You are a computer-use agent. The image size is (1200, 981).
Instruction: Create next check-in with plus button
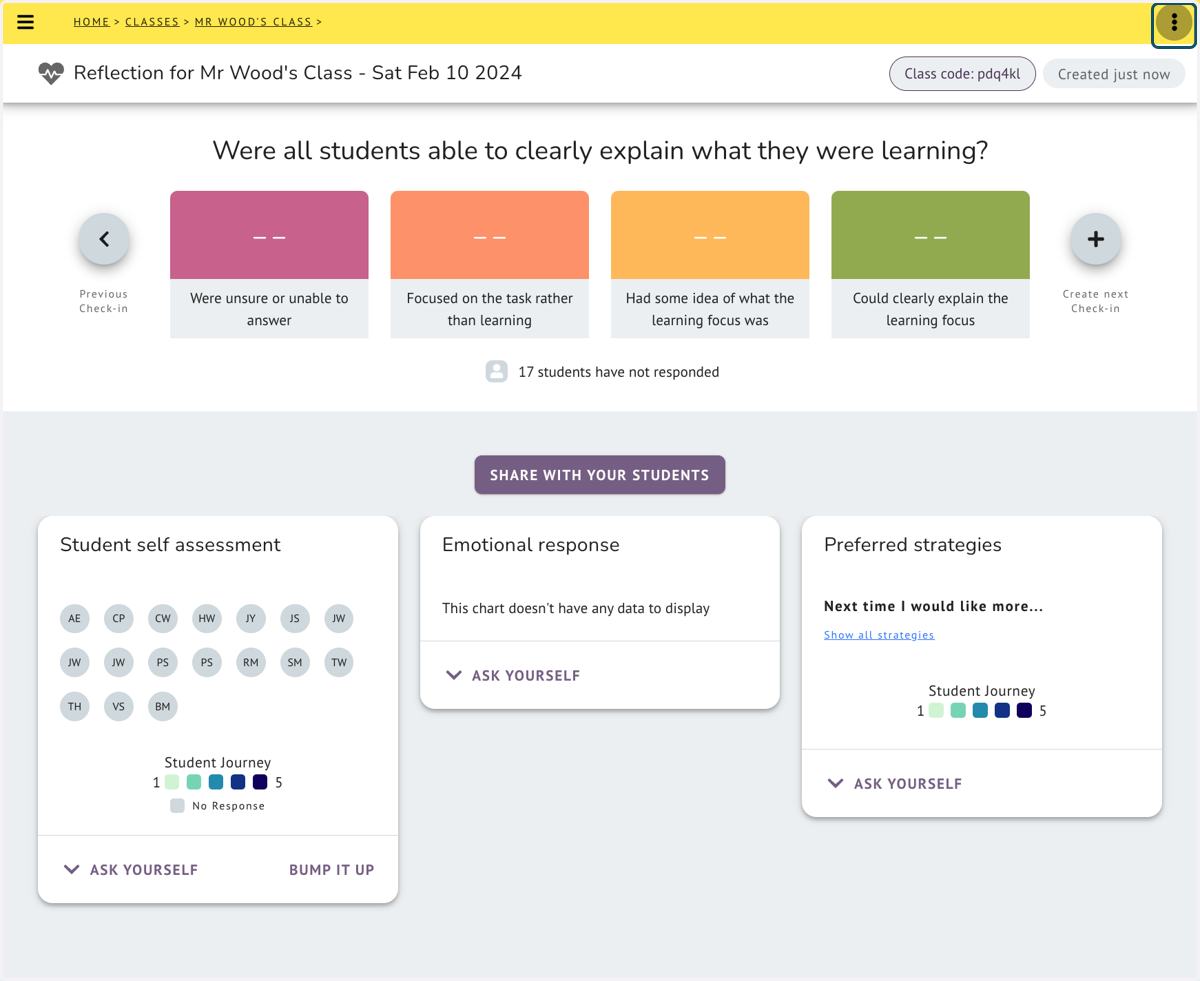(1096, 239)
